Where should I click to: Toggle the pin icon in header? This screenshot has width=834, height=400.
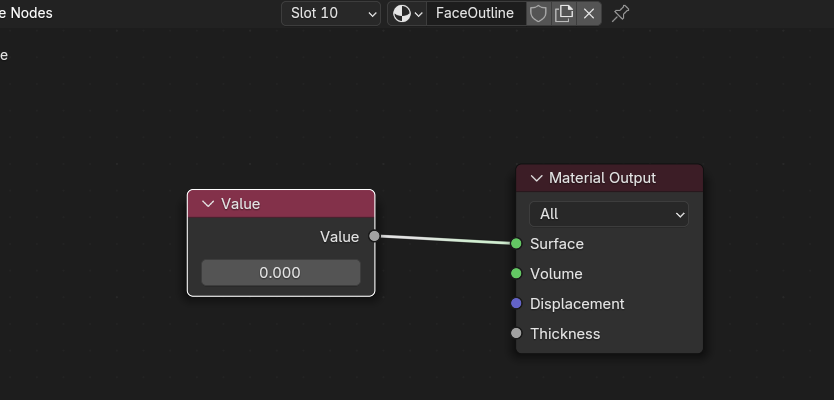(x=620, y=13)
